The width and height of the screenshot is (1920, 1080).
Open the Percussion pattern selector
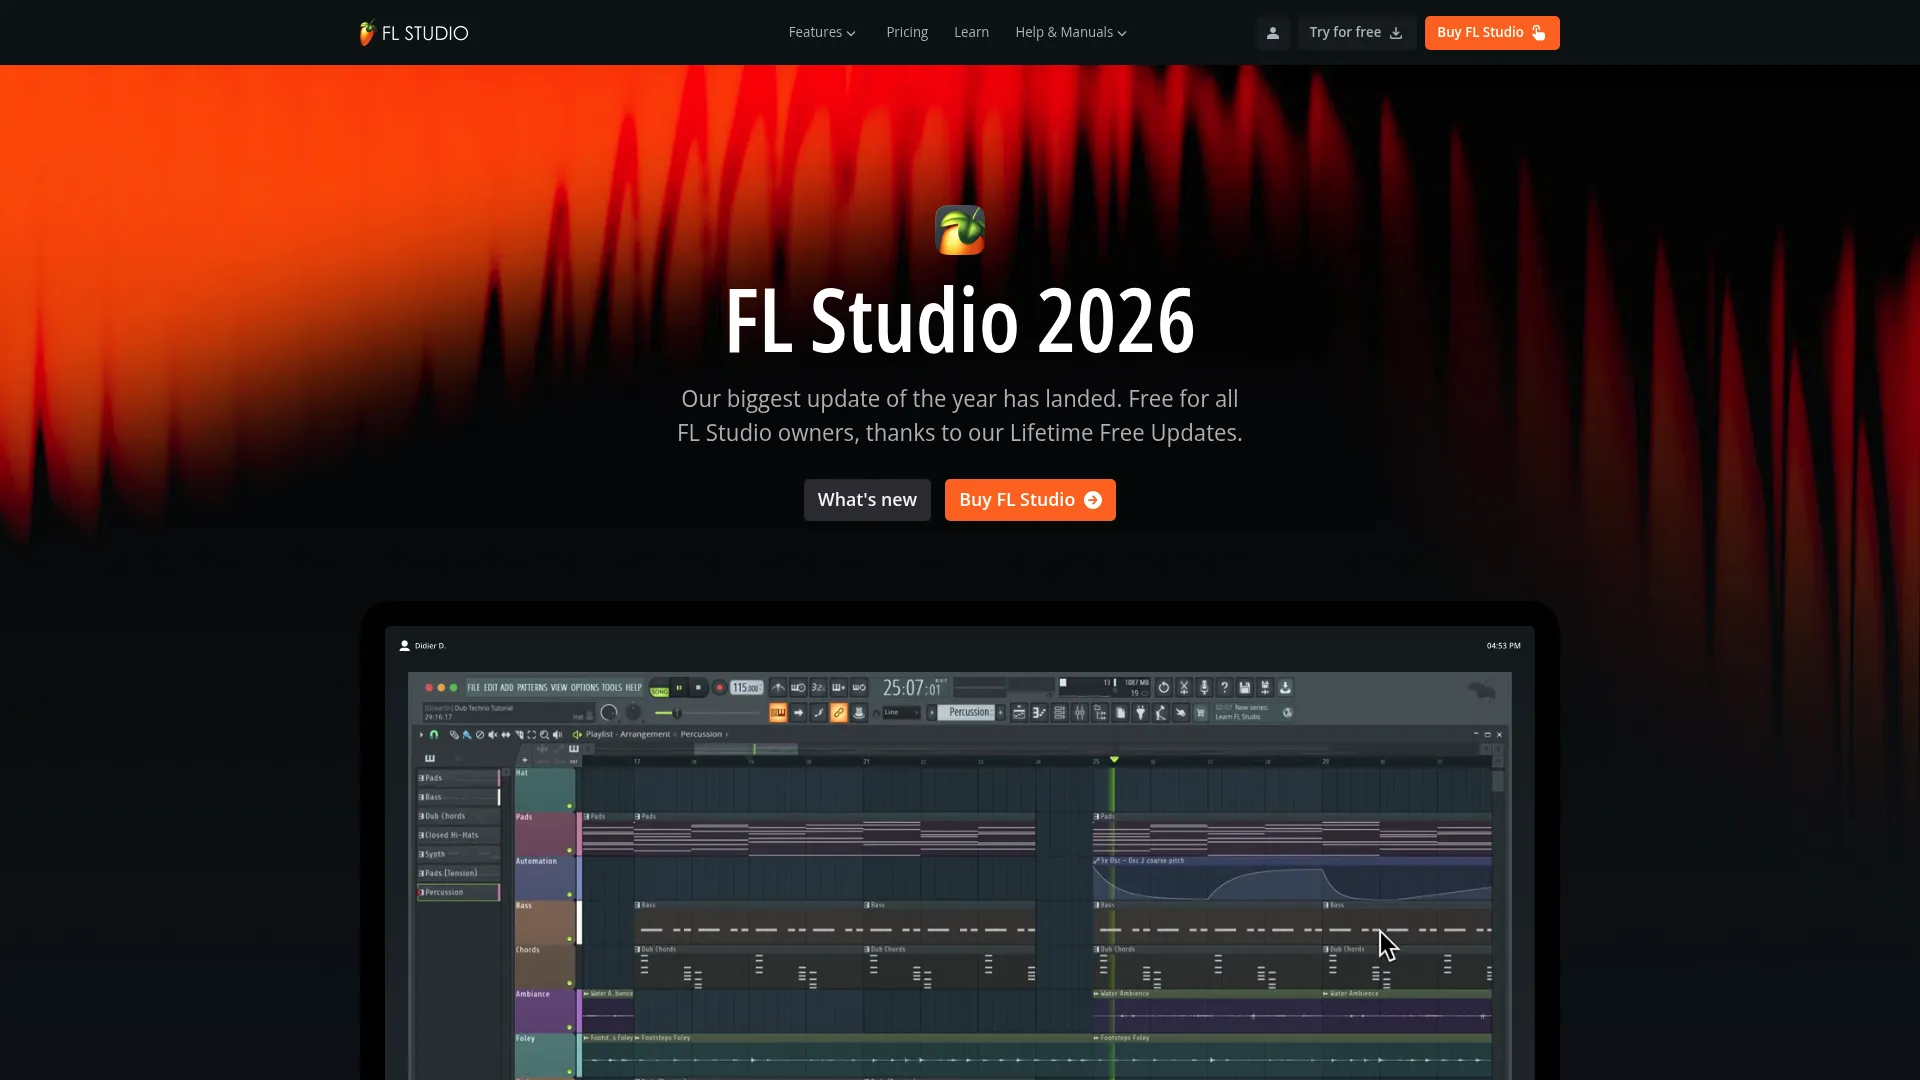(x=966, y=712)
